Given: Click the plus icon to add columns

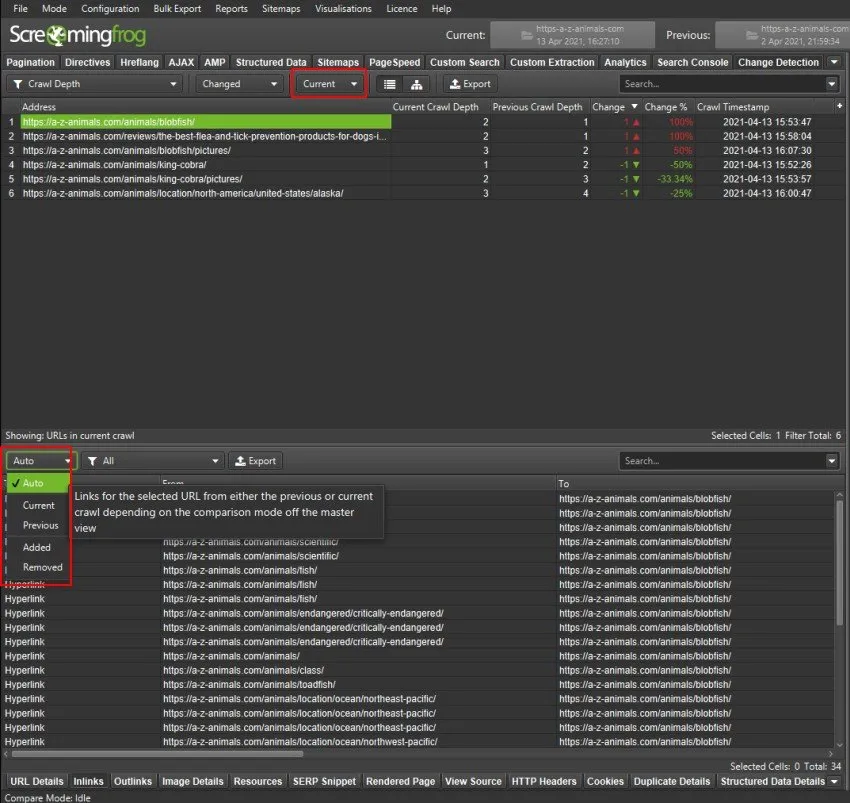Looking at the screenshot, I should click(840, 107).
